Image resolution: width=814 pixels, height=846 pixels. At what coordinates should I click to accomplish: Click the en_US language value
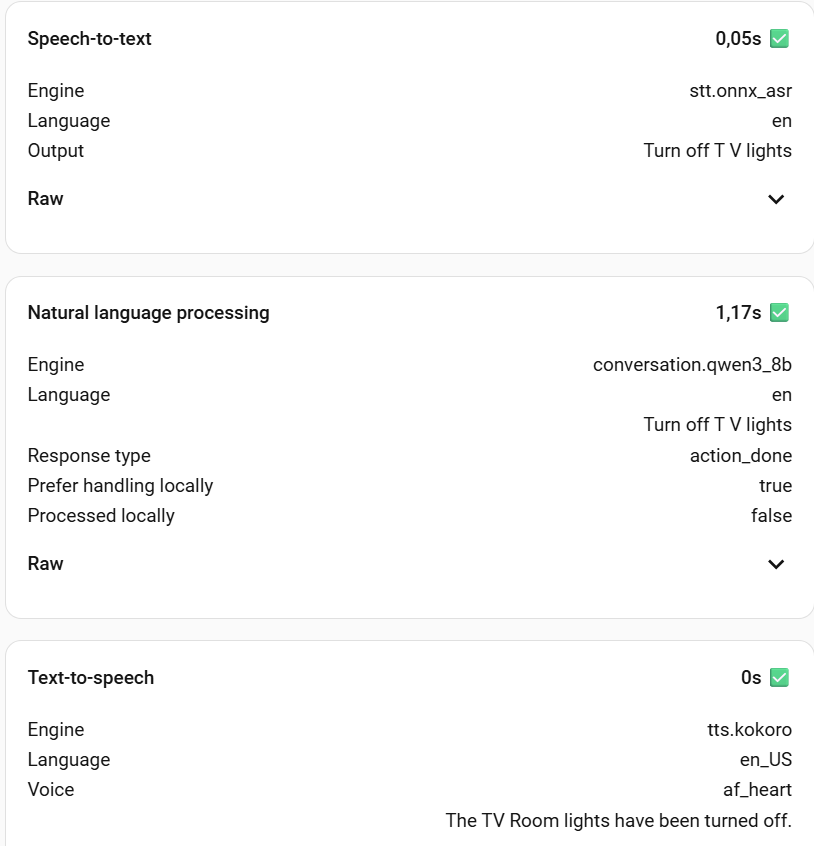(x=765, y=760)
